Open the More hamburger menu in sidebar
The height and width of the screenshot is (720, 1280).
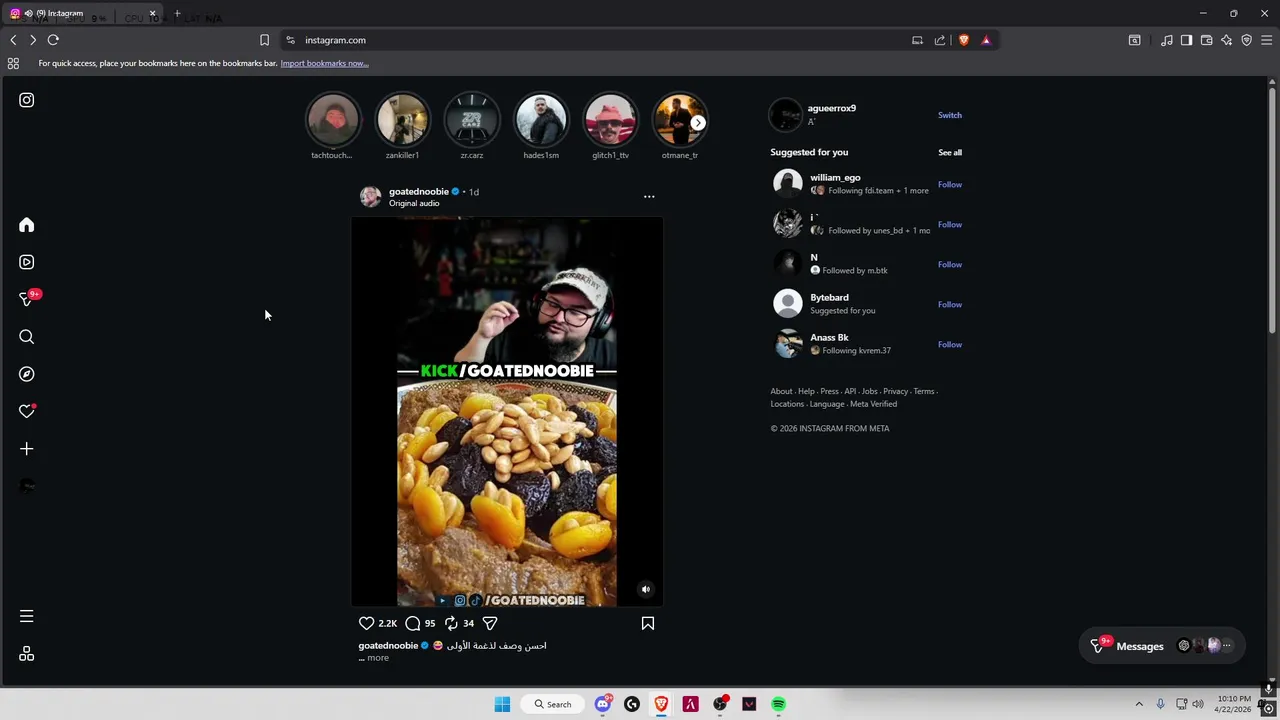click(27, 616)
